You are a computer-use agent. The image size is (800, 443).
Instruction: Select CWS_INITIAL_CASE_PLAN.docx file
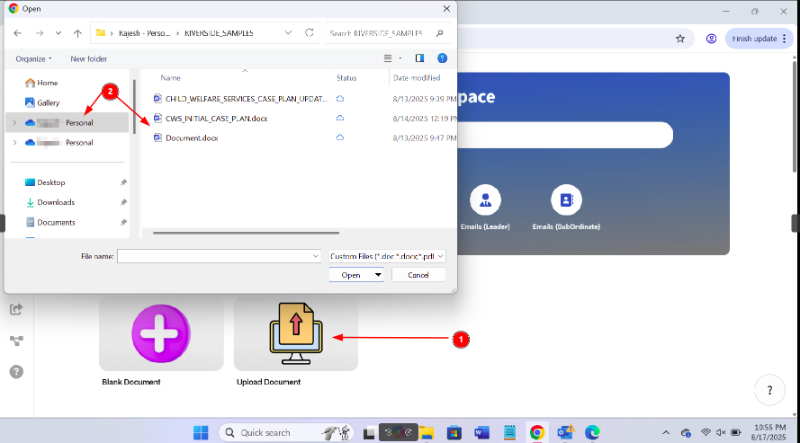(x=216, y=118)
